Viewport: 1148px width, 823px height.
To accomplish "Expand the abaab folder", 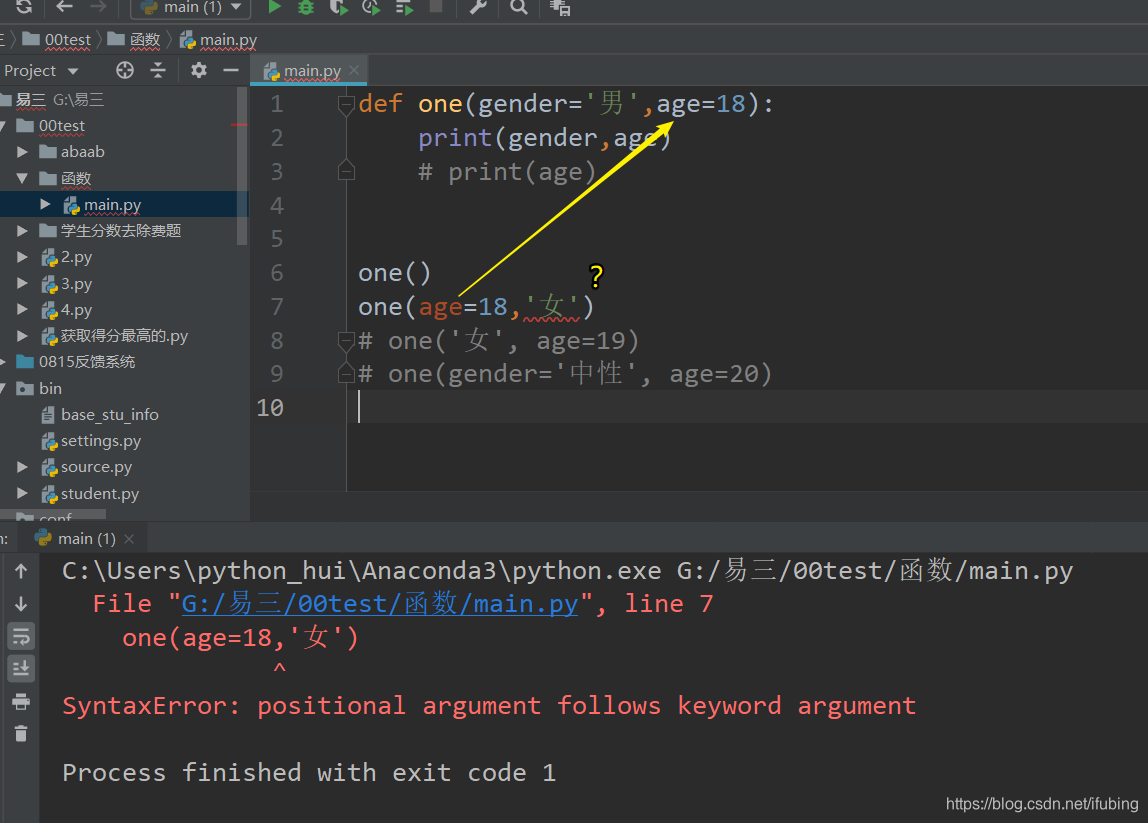I will click(x=22, y=152).
